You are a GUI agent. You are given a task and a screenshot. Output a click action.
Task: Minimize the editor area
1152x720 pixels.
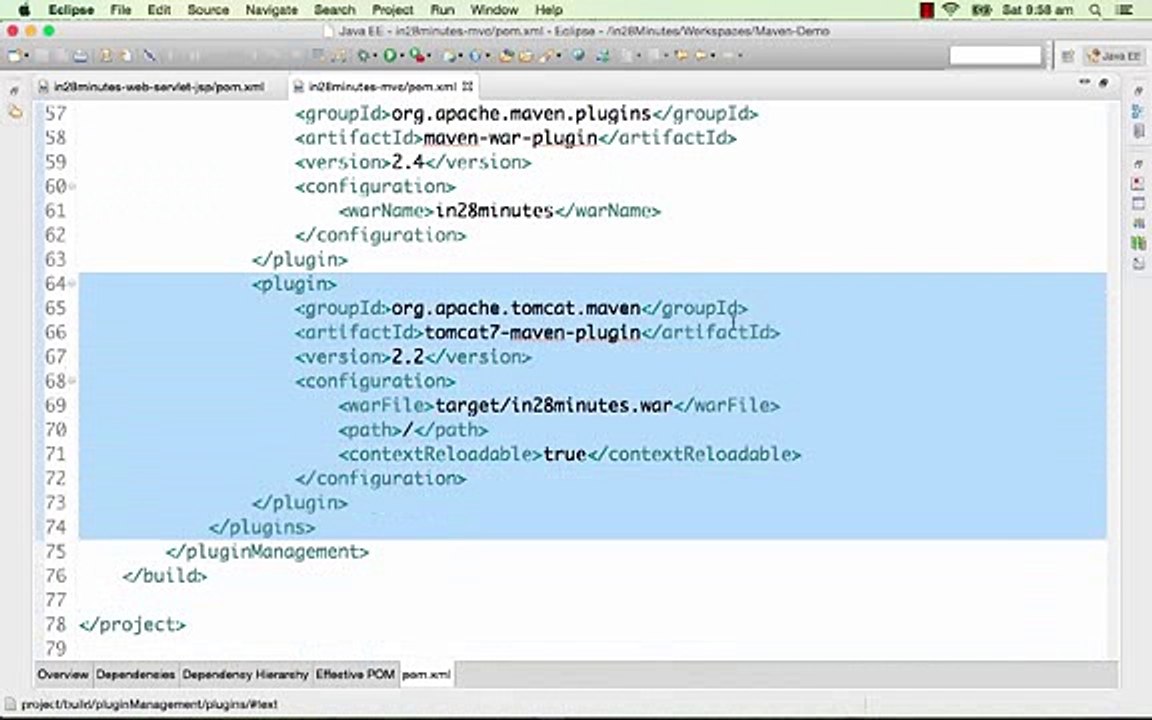[x=1084, y=82]
